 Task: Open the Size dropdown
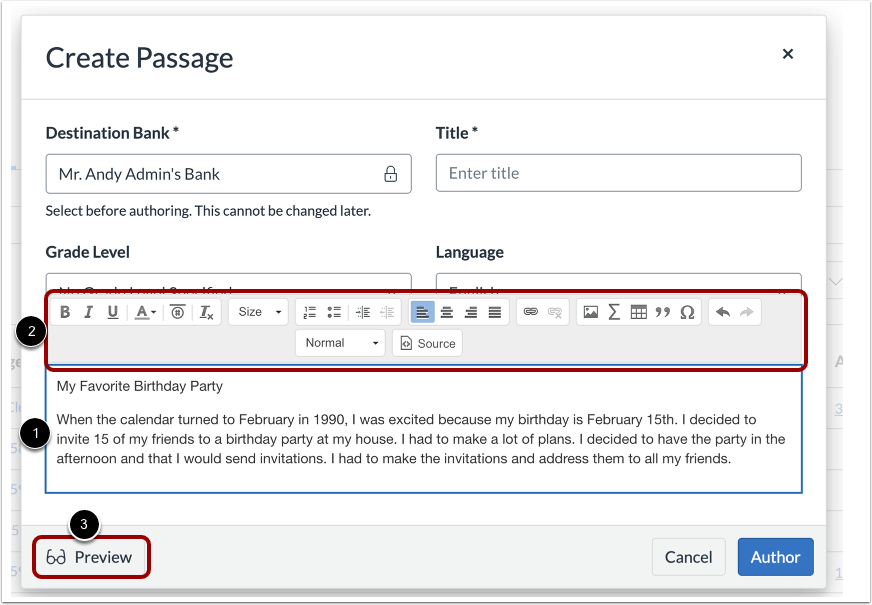coord(258,311)
